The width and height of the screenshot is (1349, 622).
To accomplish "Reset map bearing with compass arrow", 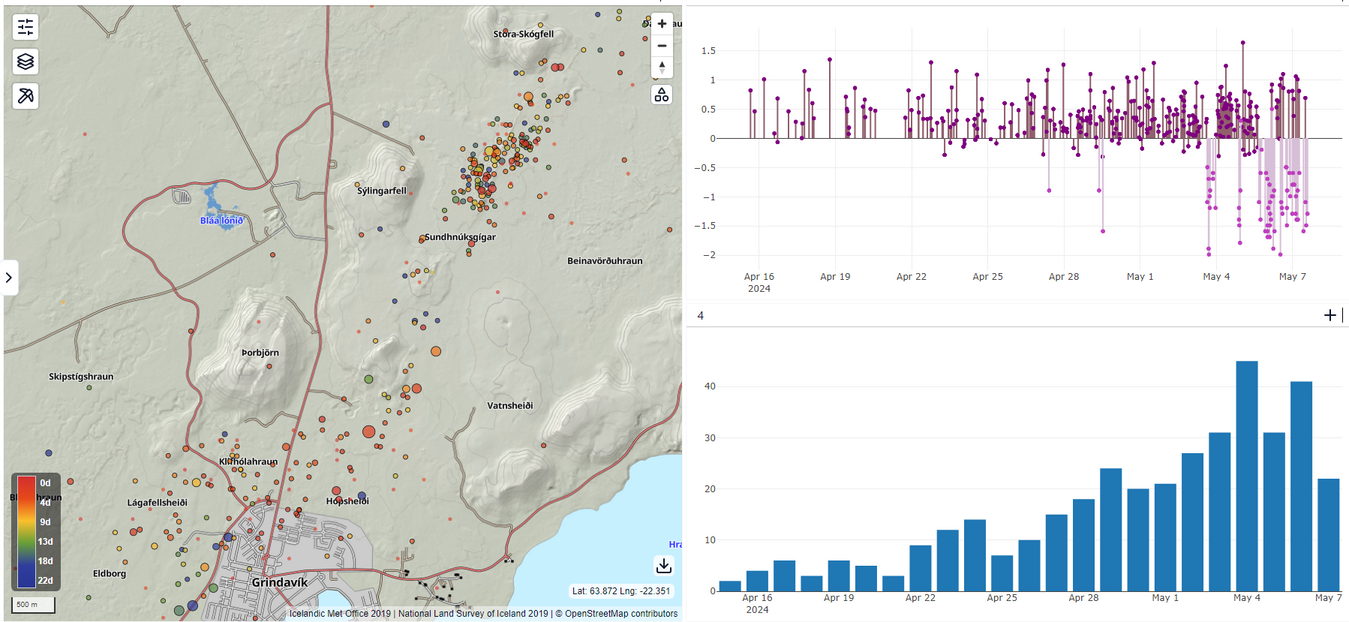I will point(661,68).
